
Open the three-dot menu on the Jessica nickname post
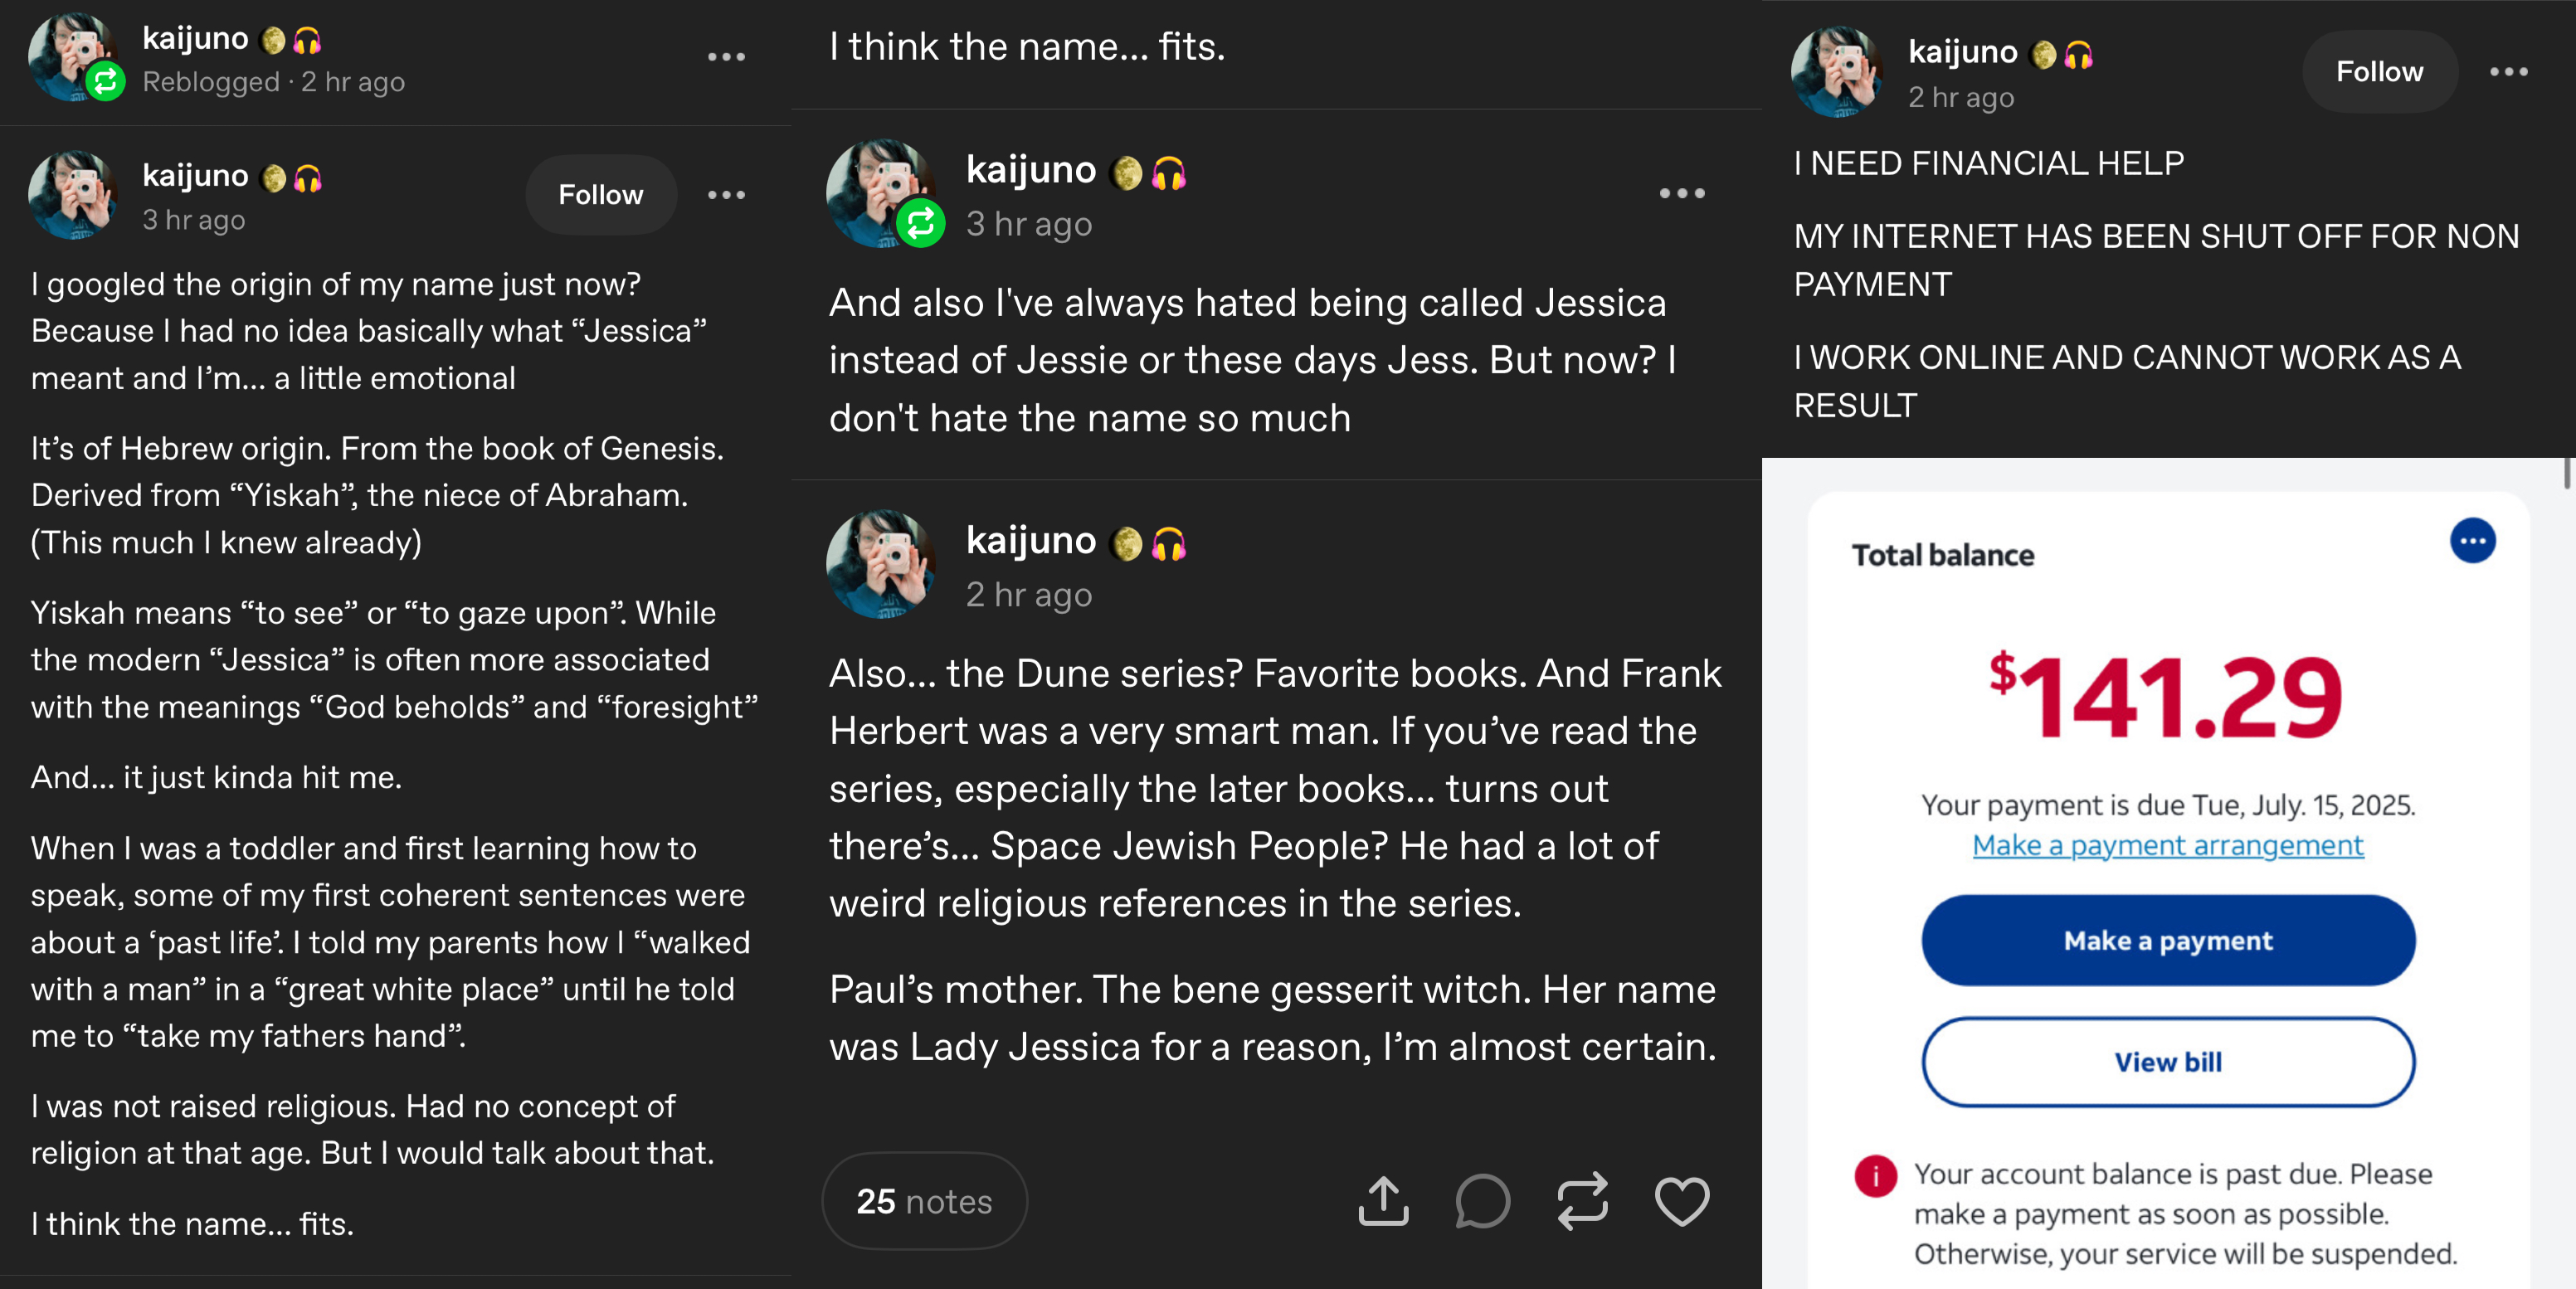click(1682, 193)
